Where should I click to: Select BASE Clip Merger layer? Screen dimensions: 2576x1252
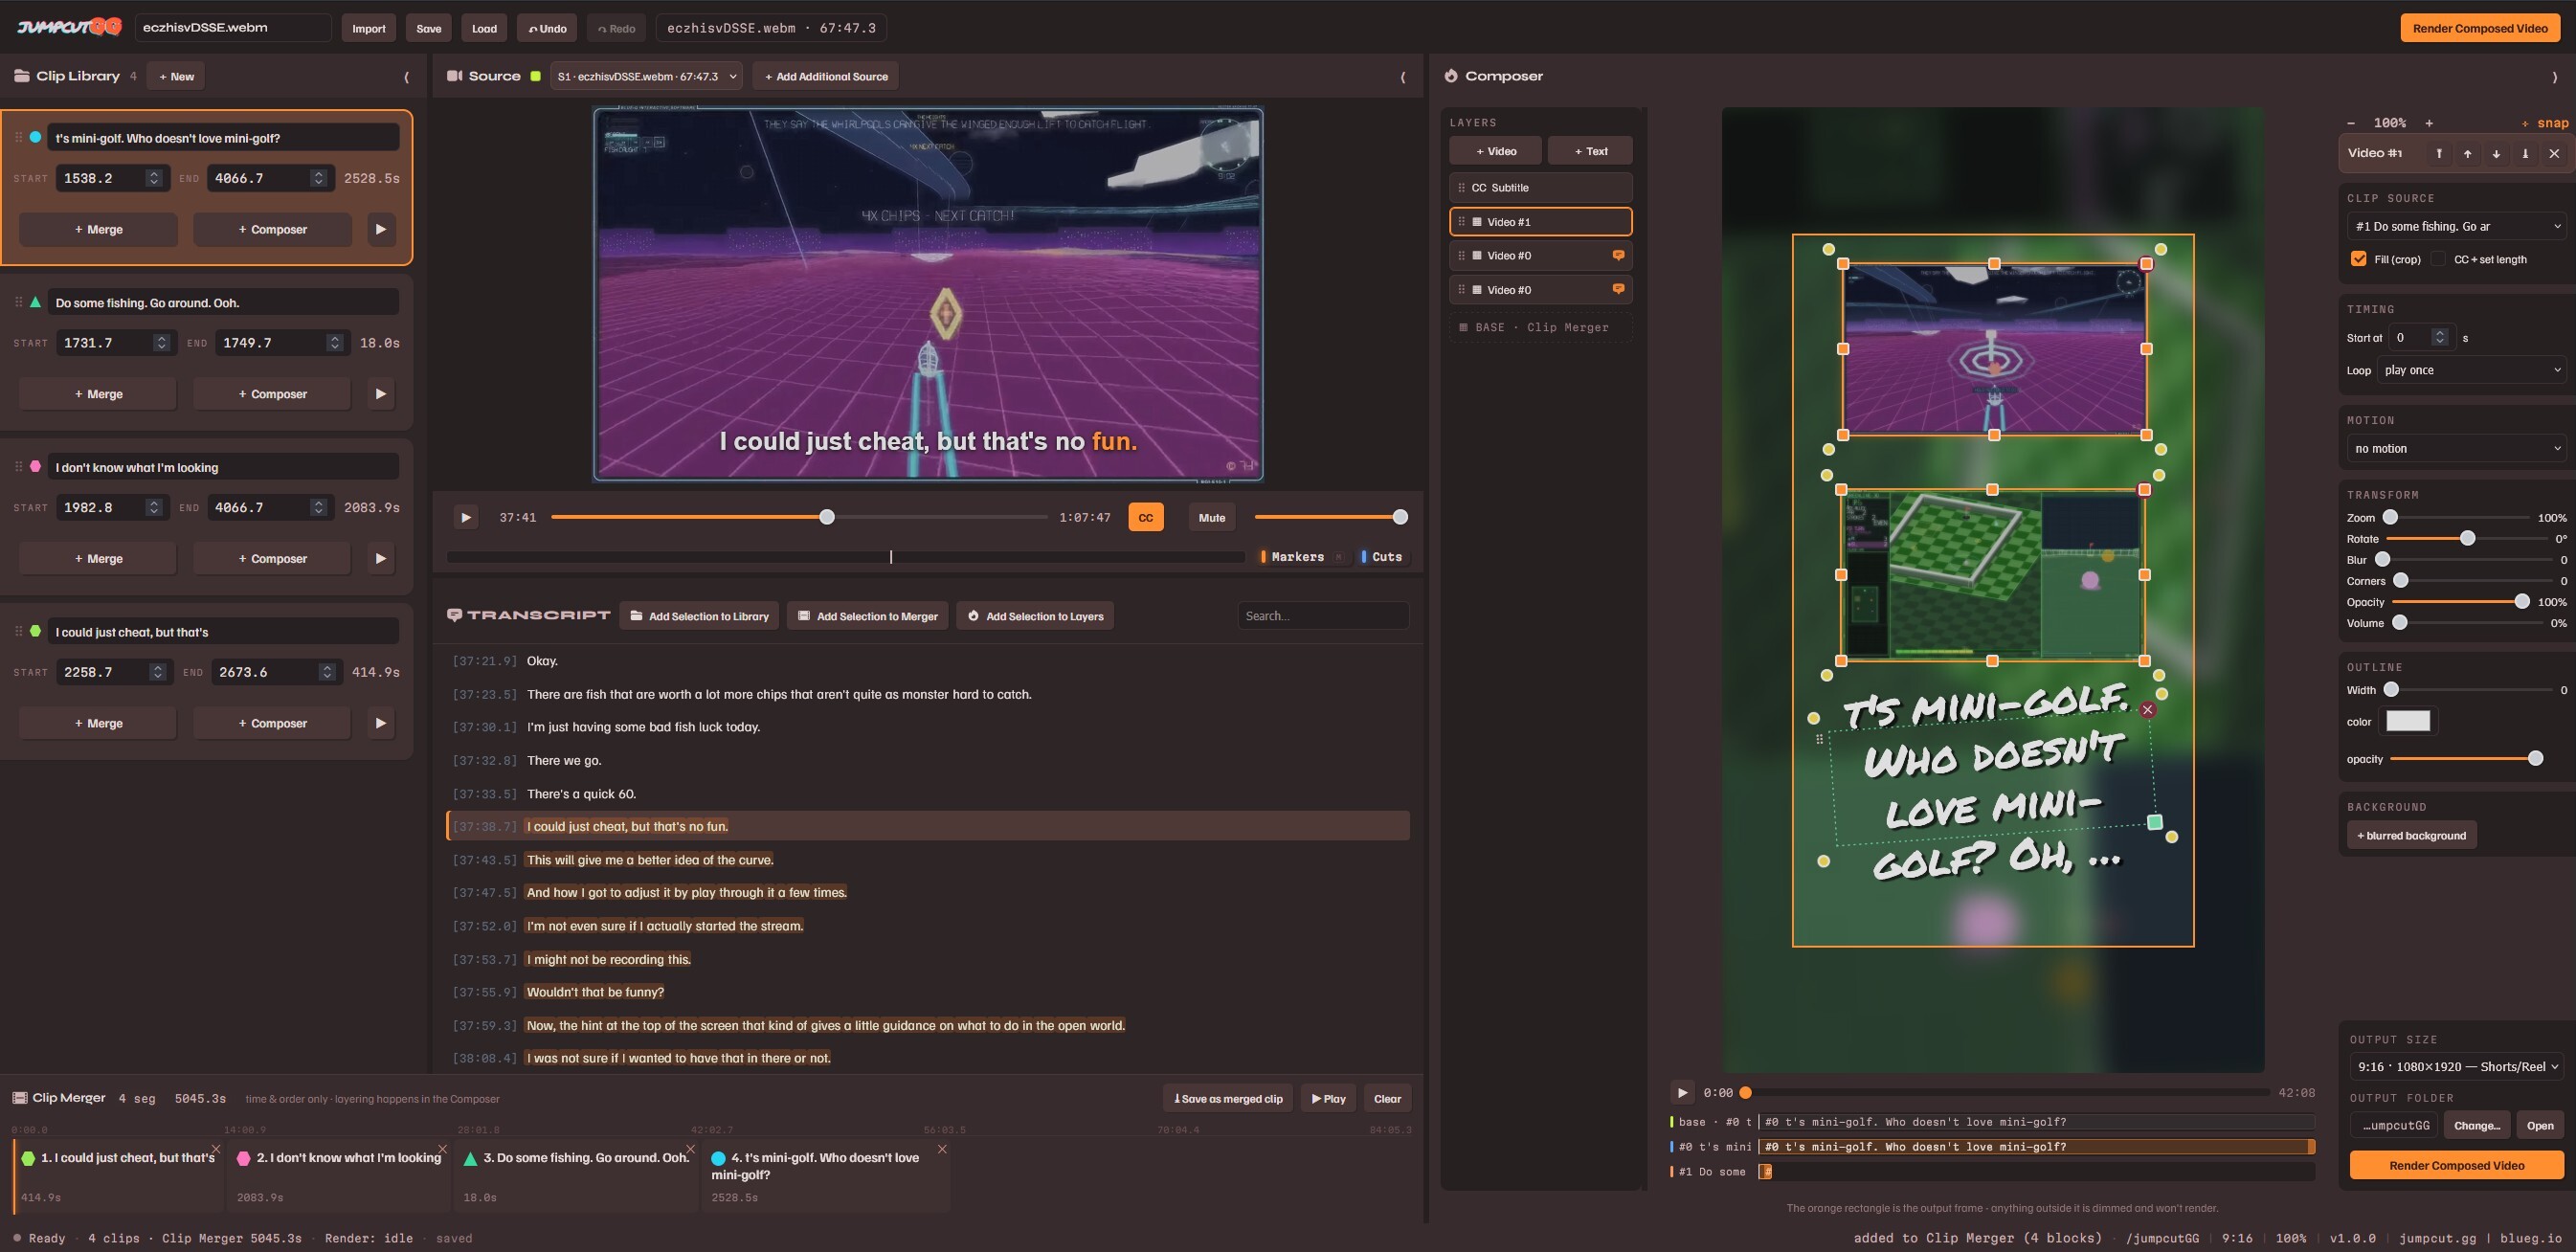click(1540, 327)
